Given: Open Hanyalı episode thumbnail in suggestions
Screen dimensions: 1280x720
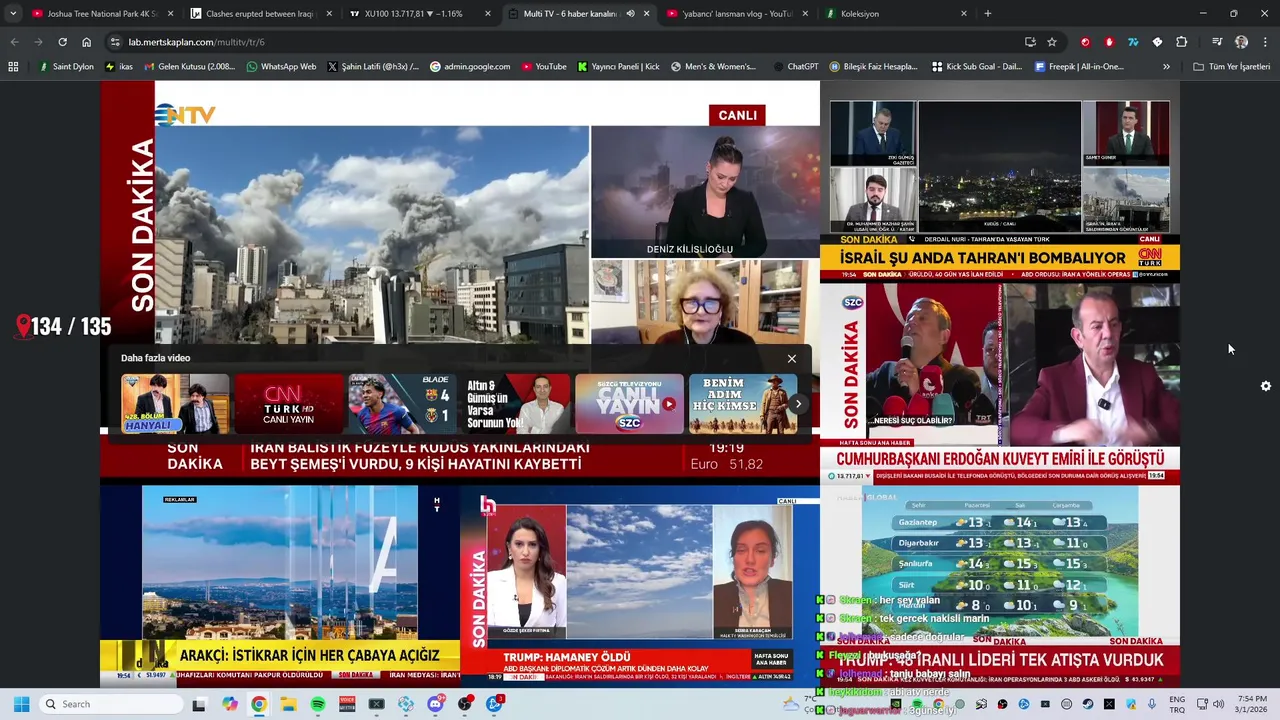Looking at the screenshot, I should [x=175, y=404].
